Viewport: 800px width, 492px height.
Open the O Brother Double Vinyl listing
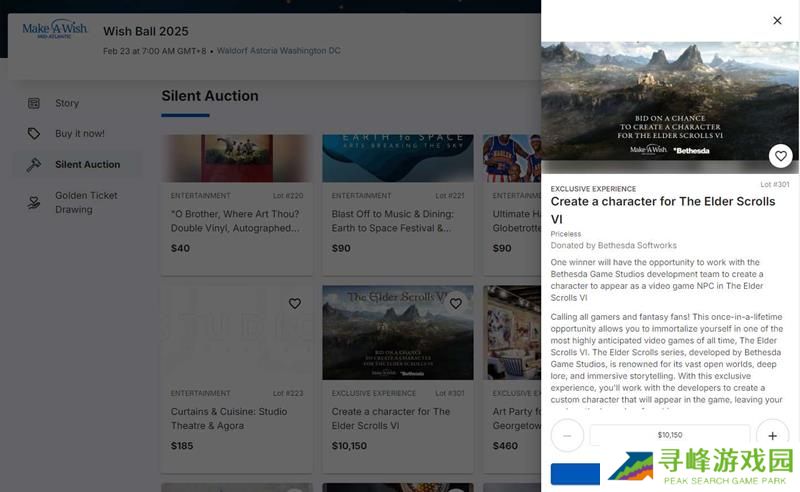236,221
